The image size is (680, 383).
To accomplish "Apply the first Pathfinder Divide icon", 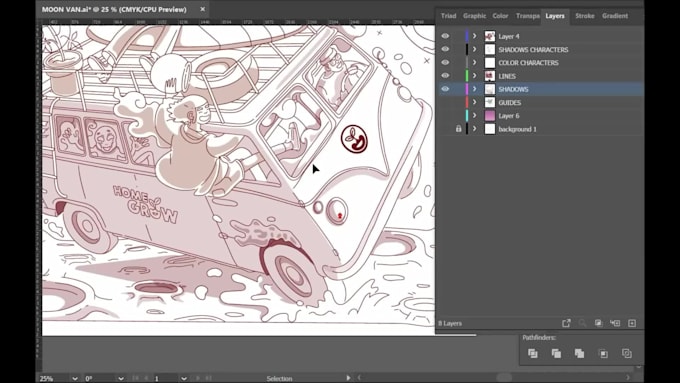I will click(x=533, y=354).
